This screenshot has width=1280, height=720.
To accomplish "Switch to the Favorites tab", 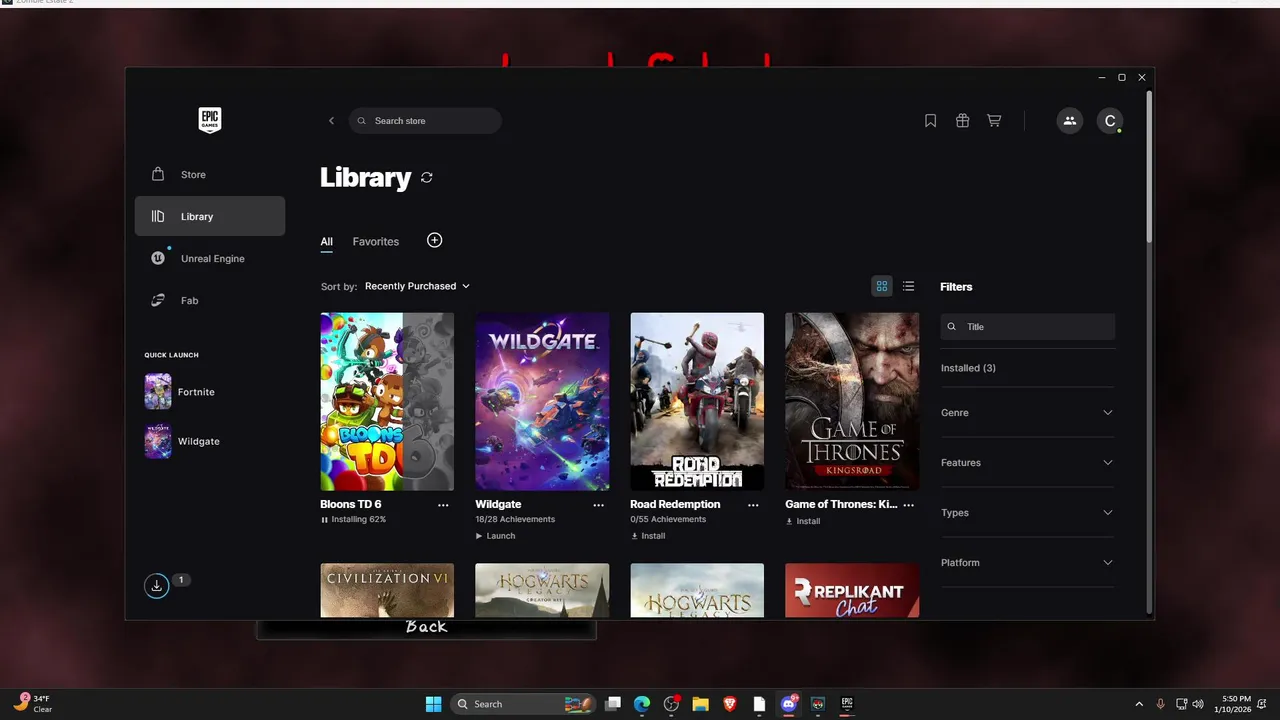I will point(376,242).
